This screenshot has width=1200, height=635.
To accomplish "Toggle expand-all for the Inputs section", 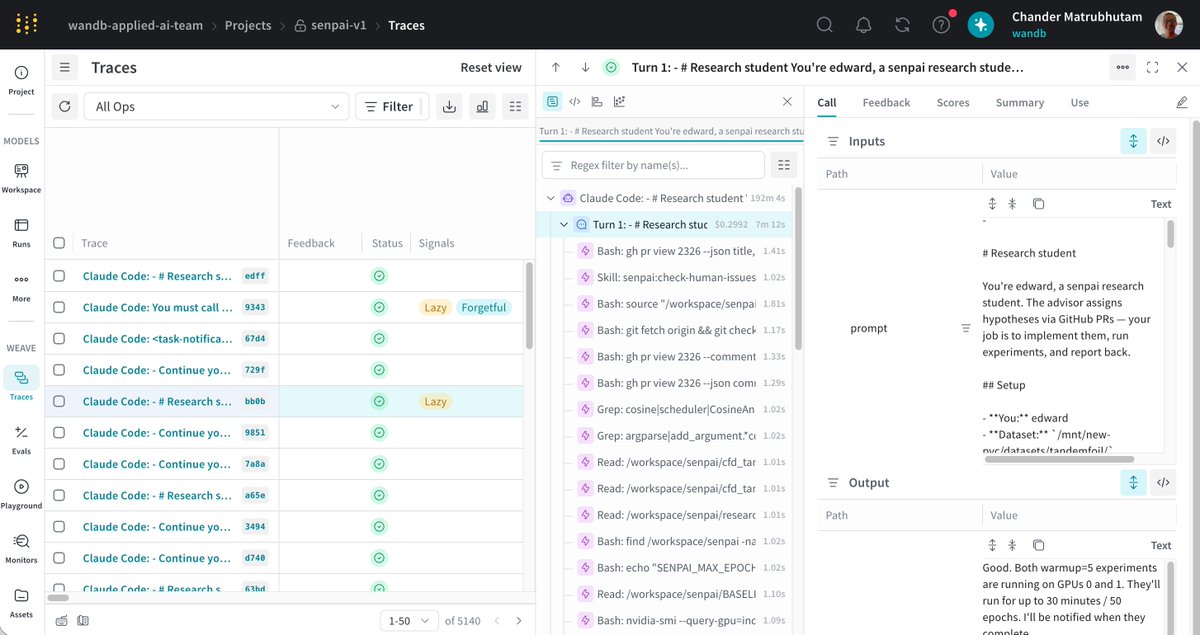I will tap(1133, 141).
